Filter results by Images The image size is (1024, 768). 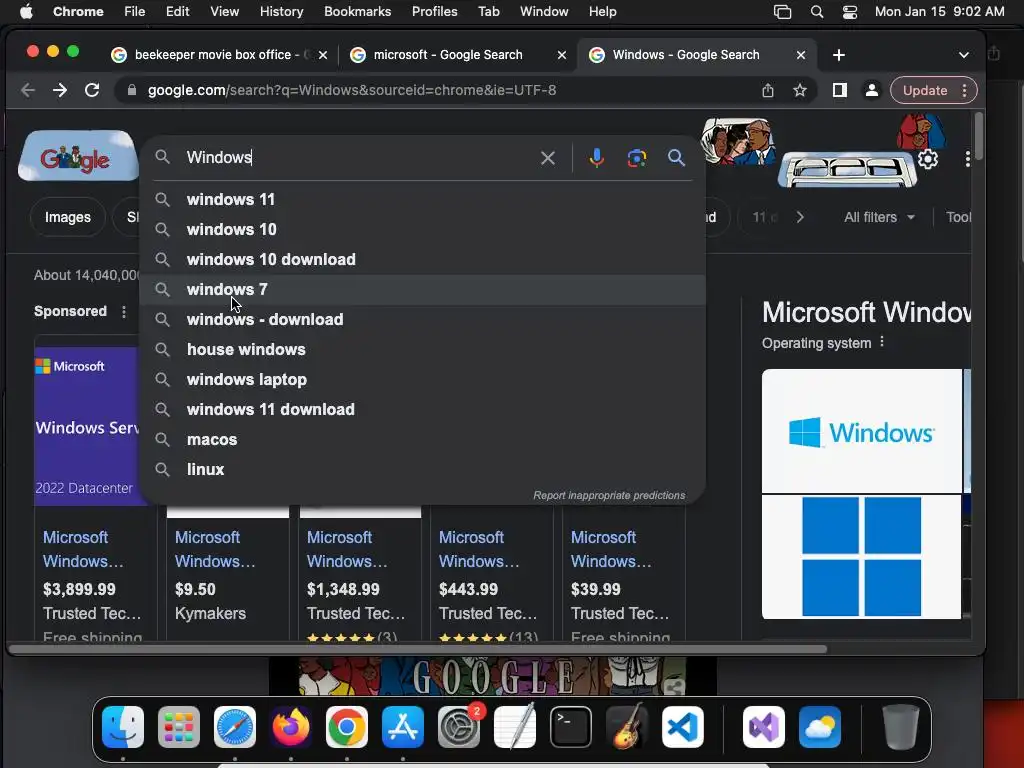tap(68, 217)
